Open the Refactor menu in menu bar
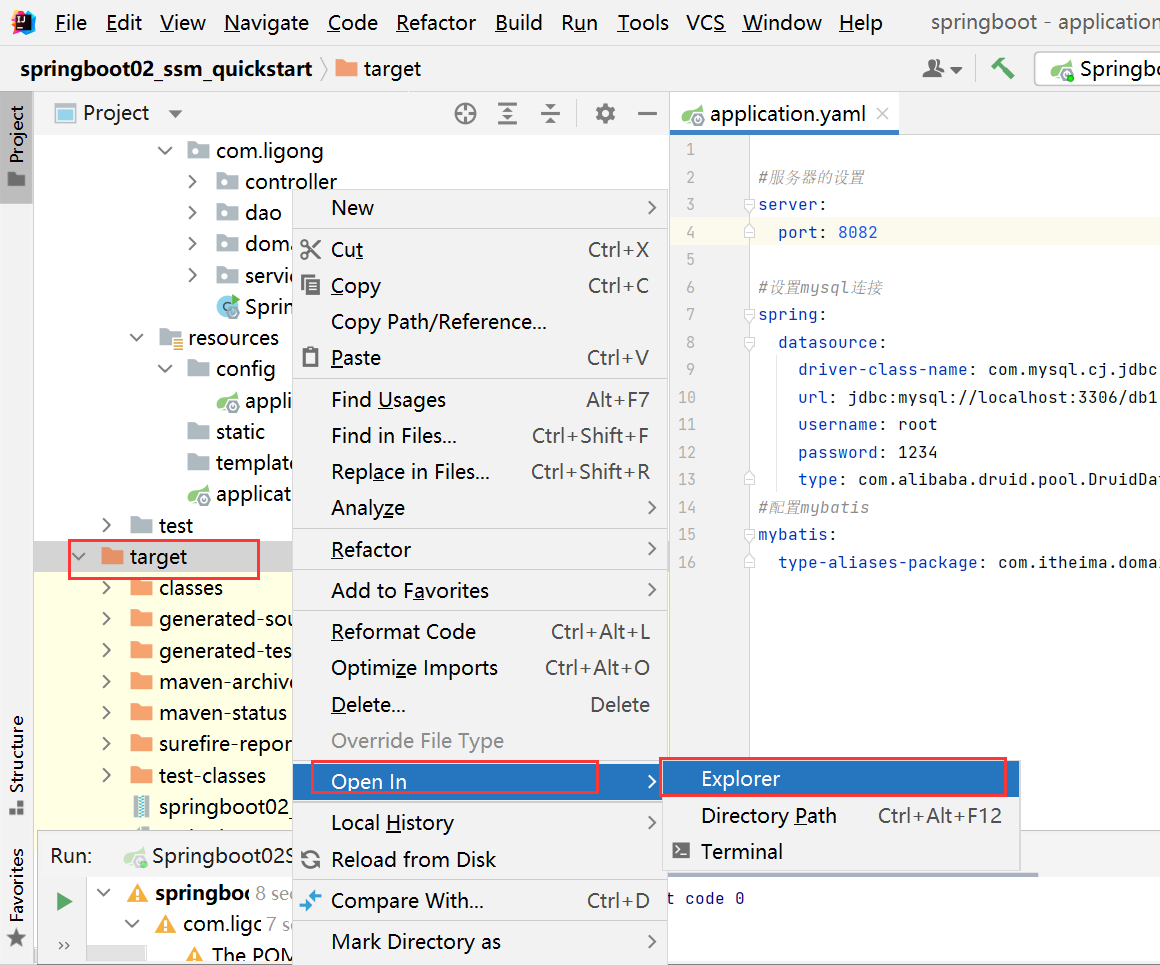 [436, 23]
